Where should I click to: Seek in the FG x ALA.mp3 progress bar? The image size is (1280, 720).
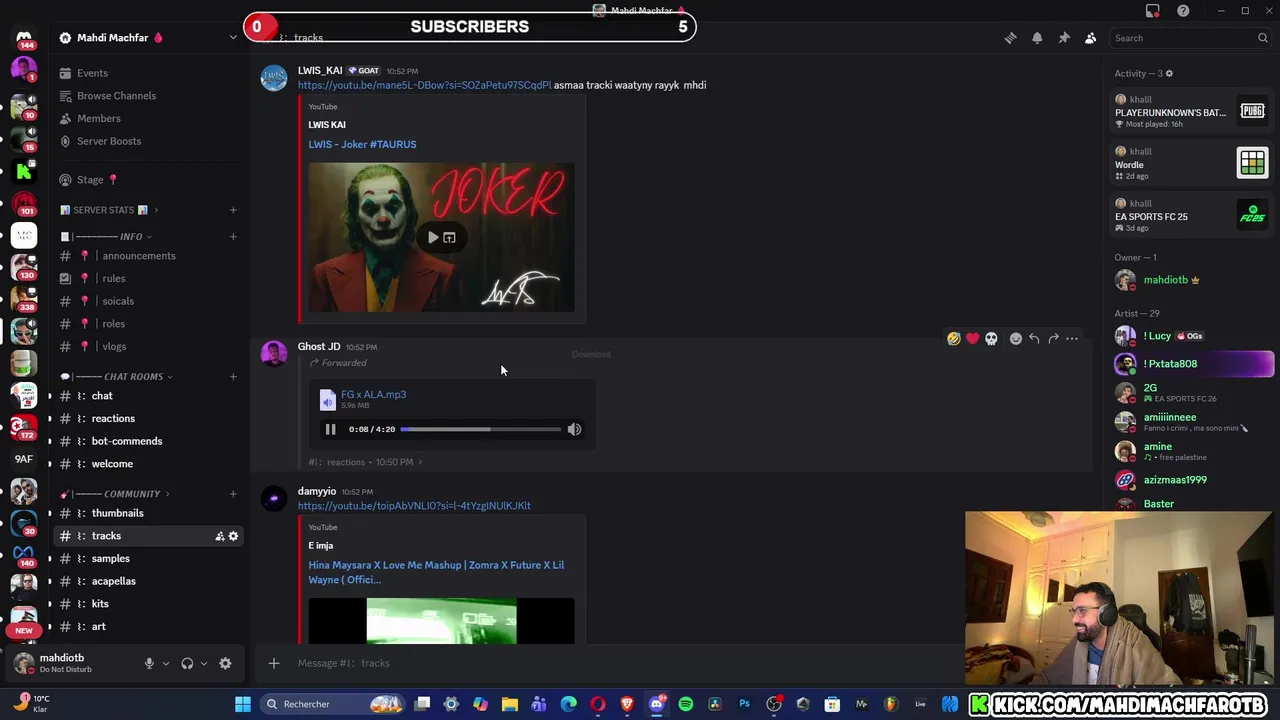[481, 429]
